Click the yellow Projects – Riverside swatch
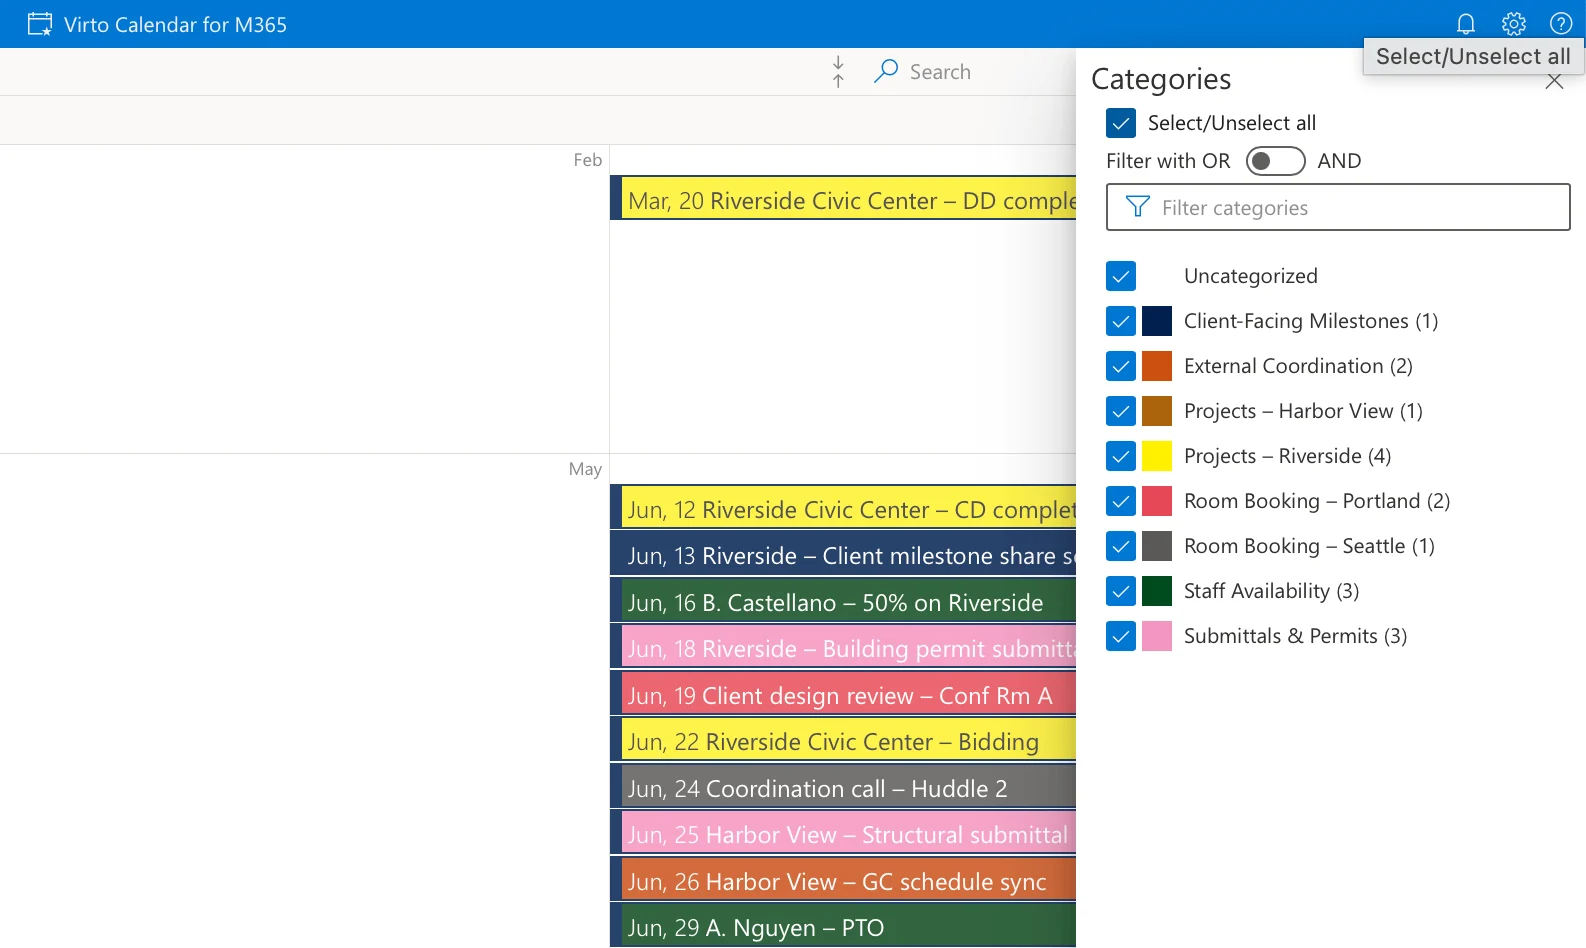The image size is (1586, 948). (x=1157, y=456)
